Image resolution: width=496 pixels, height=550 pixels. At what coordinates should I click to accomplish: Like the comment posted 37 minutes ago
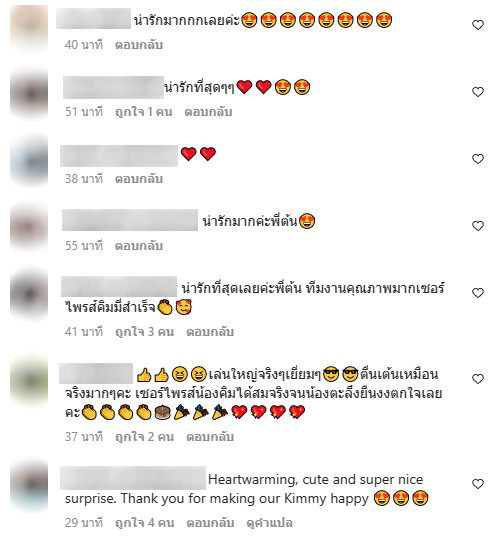478,379
